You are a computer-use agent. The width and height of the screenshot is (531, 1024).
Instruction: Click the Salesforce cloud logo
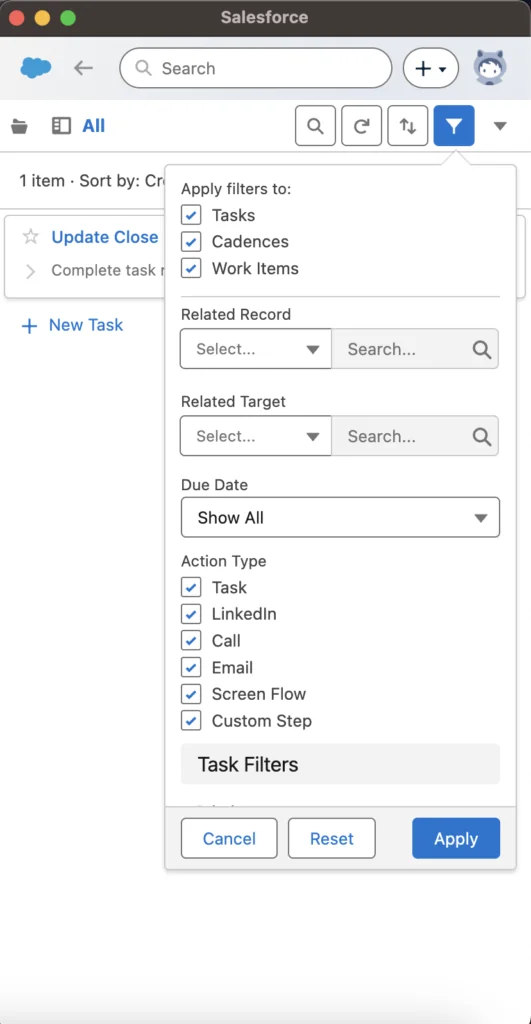click(x=35, y=68)
